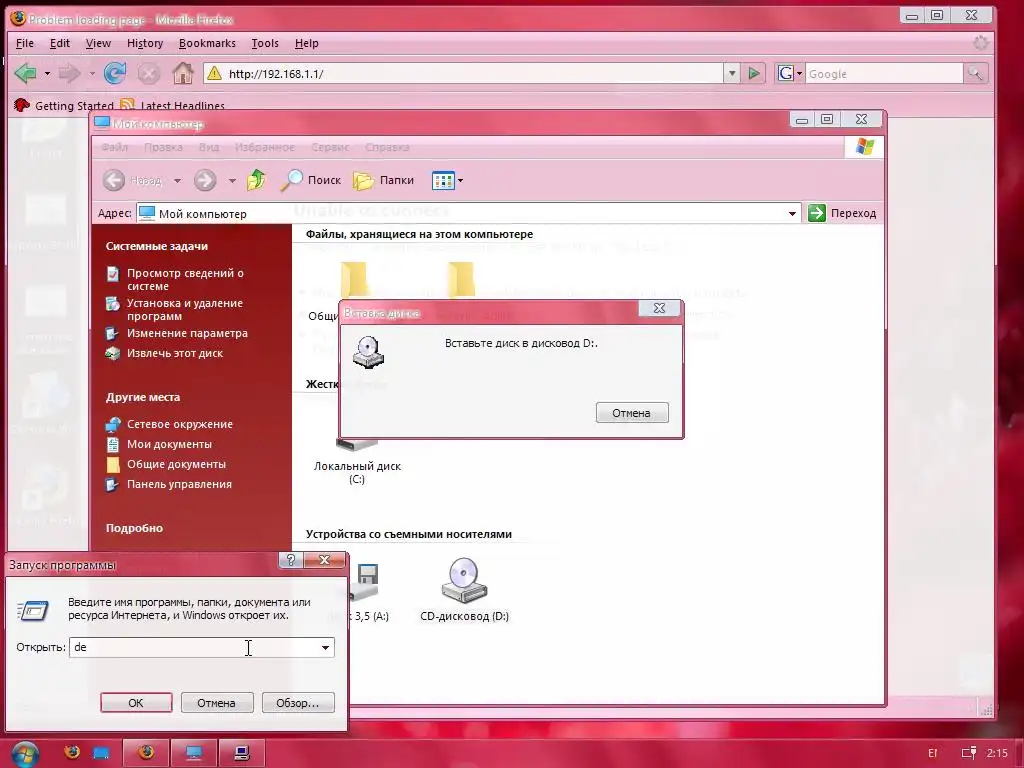Click Отмена in Run dialog
The width and height of the screenshot is (1024, 768).
pyautogui.click(x=216, y=703)
